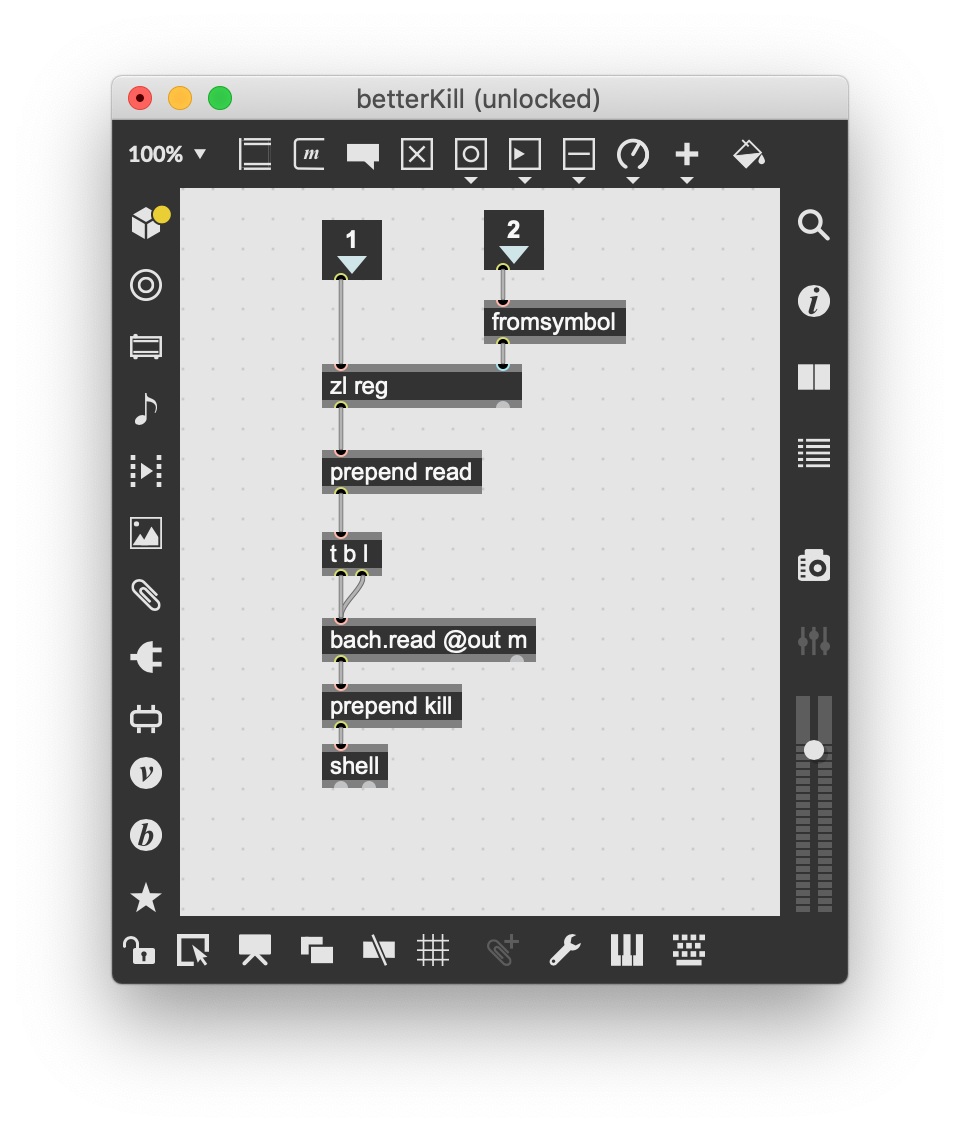The image size is (960, 1132).
Task: Open the Plug-ins browser
Action: click(146, 658)
